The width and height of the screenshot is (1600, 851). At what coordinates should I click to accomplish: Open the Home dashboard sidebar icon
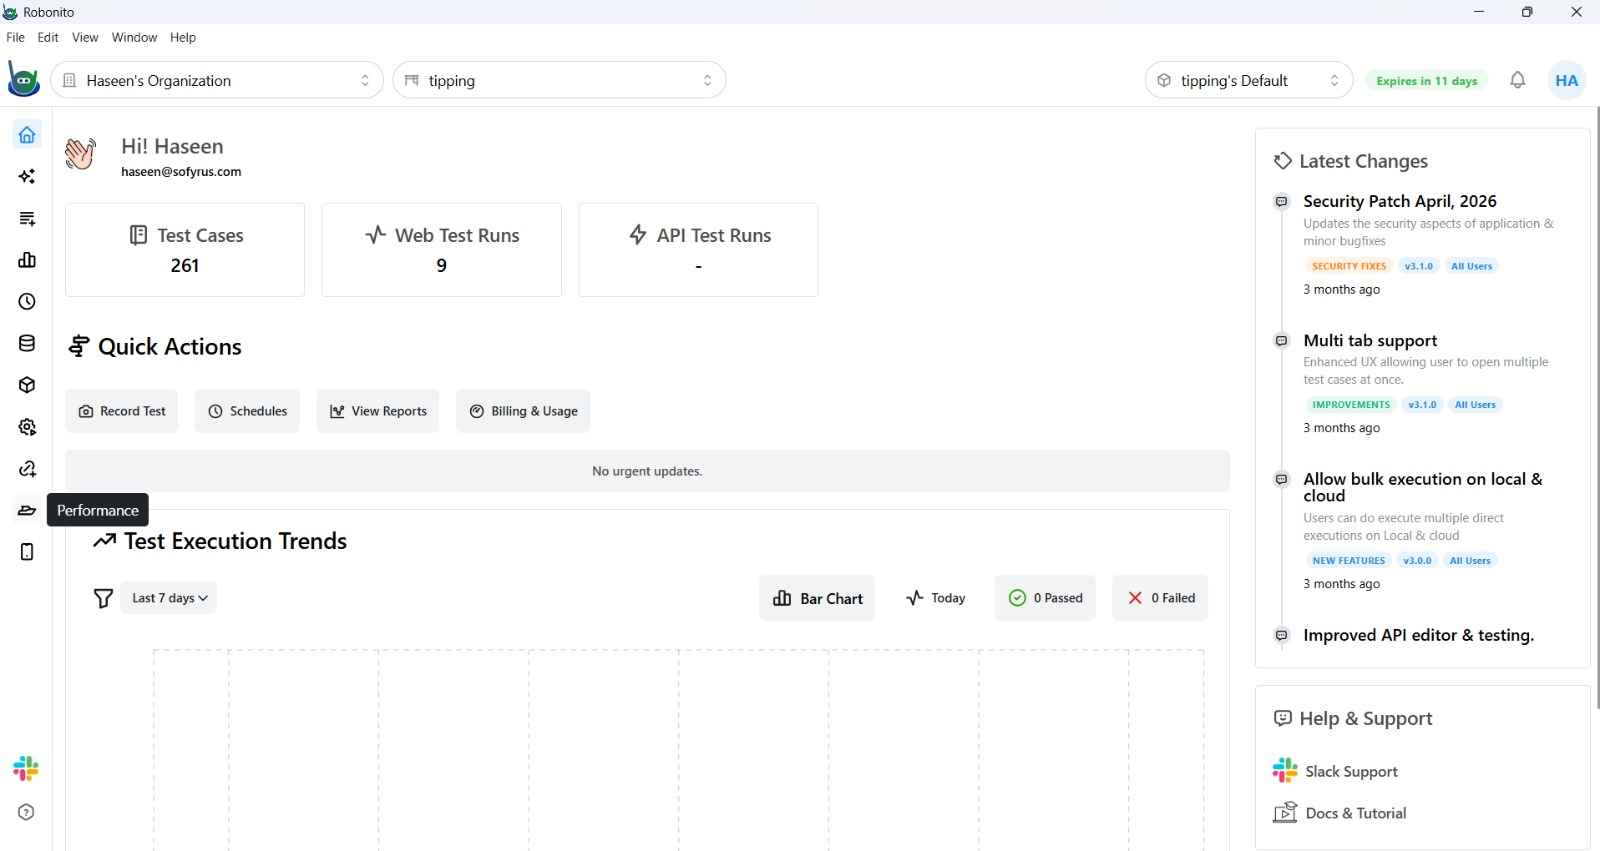pyautogui.click(x=27, y=135)
